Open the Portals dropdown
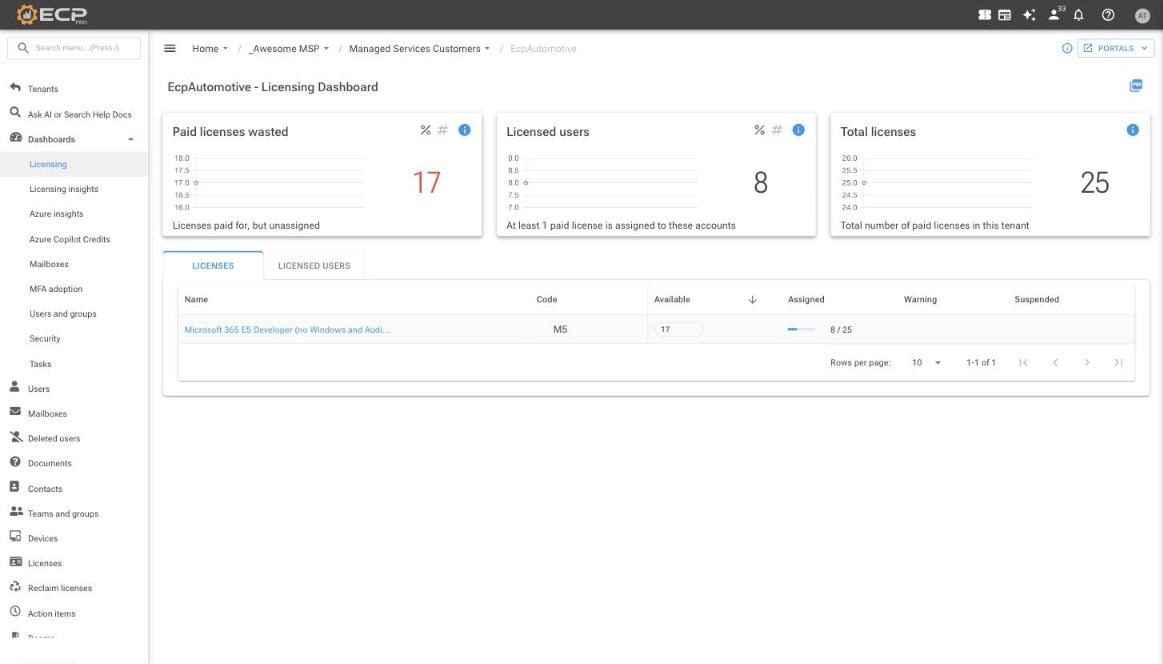Image resolution: width=1163 pixels, height=664 pixels. click(x=1116, y=48)
